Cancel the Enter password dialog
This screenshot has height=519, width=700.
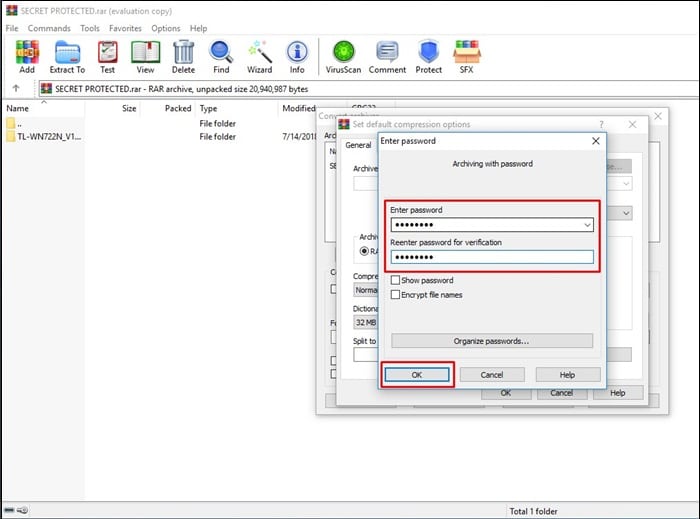click(x=492, y=375)
